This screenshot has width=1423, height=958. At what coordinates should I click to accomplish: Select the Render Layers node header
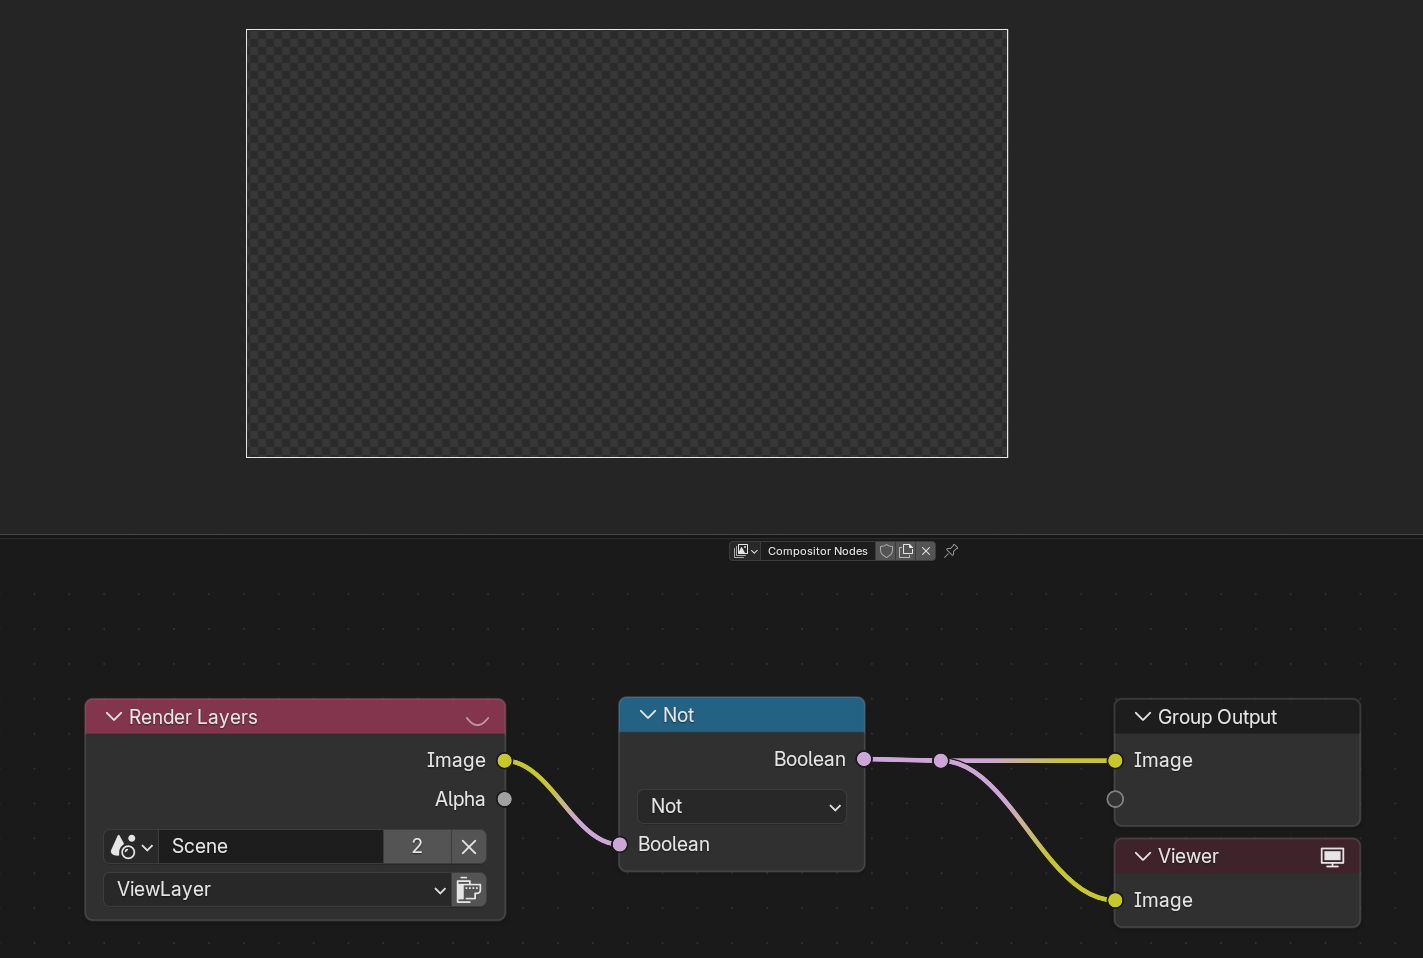tap(295, 717)
